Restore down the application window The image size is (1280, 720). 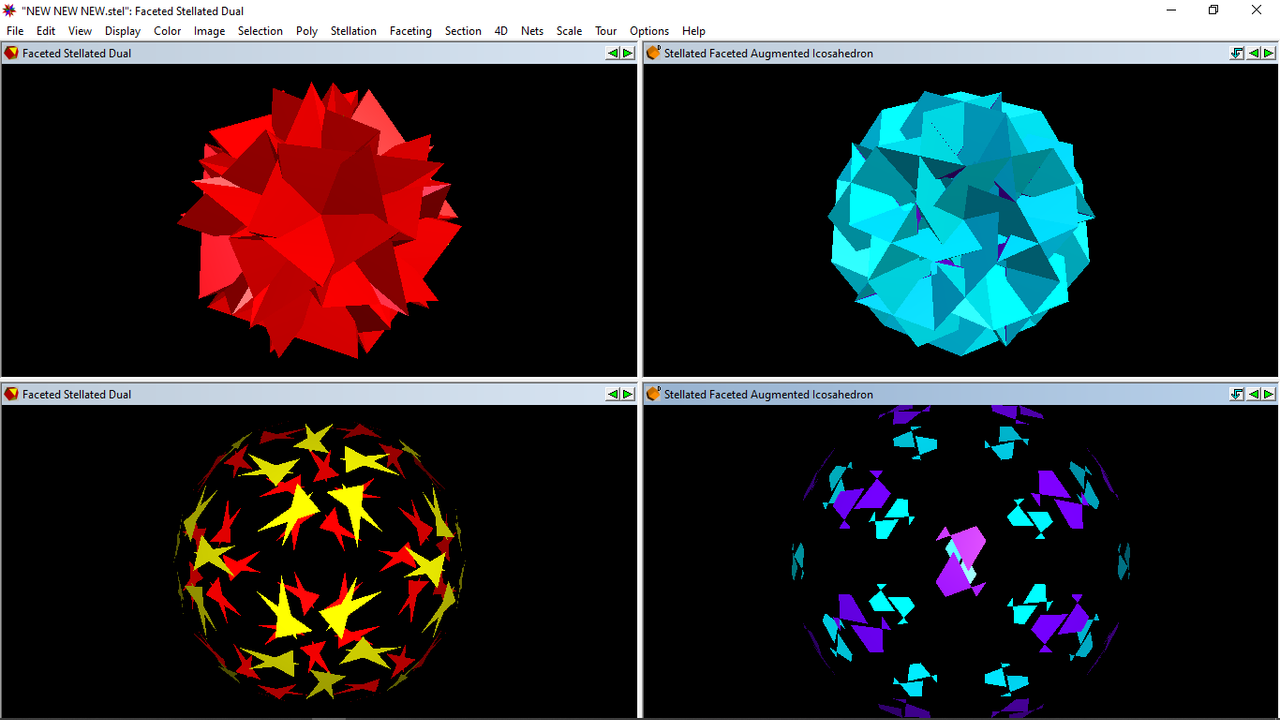[x=1213, y=10]
